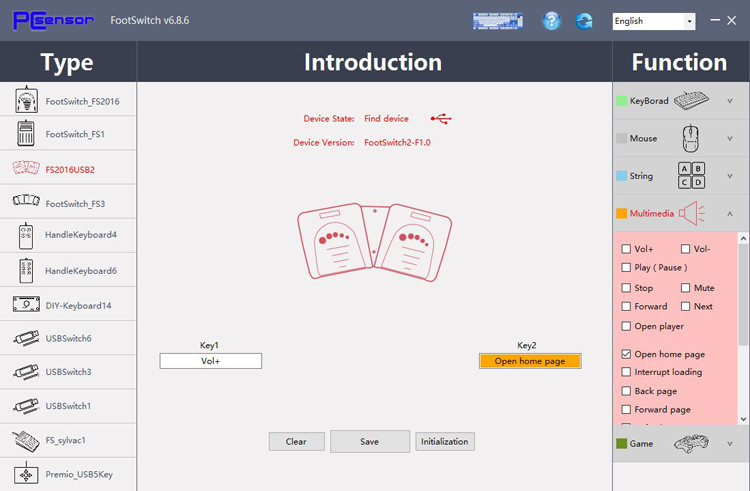Open the on-screen keyboard icon in header

click(x=497, y=21)
